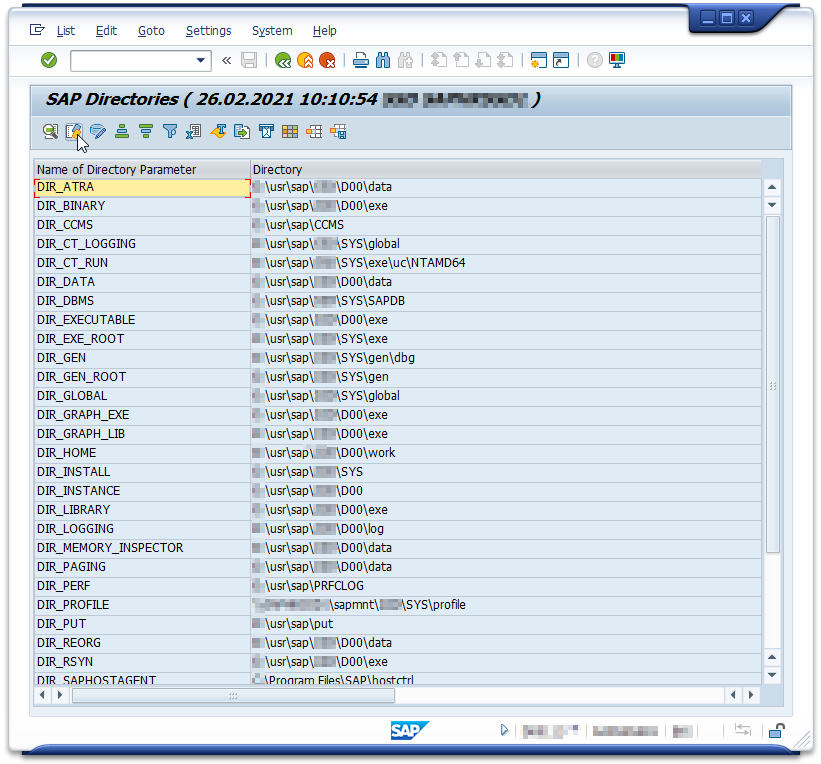Open the System menu
This screenshot has height=764, width=821.
[x=272, y=31]
